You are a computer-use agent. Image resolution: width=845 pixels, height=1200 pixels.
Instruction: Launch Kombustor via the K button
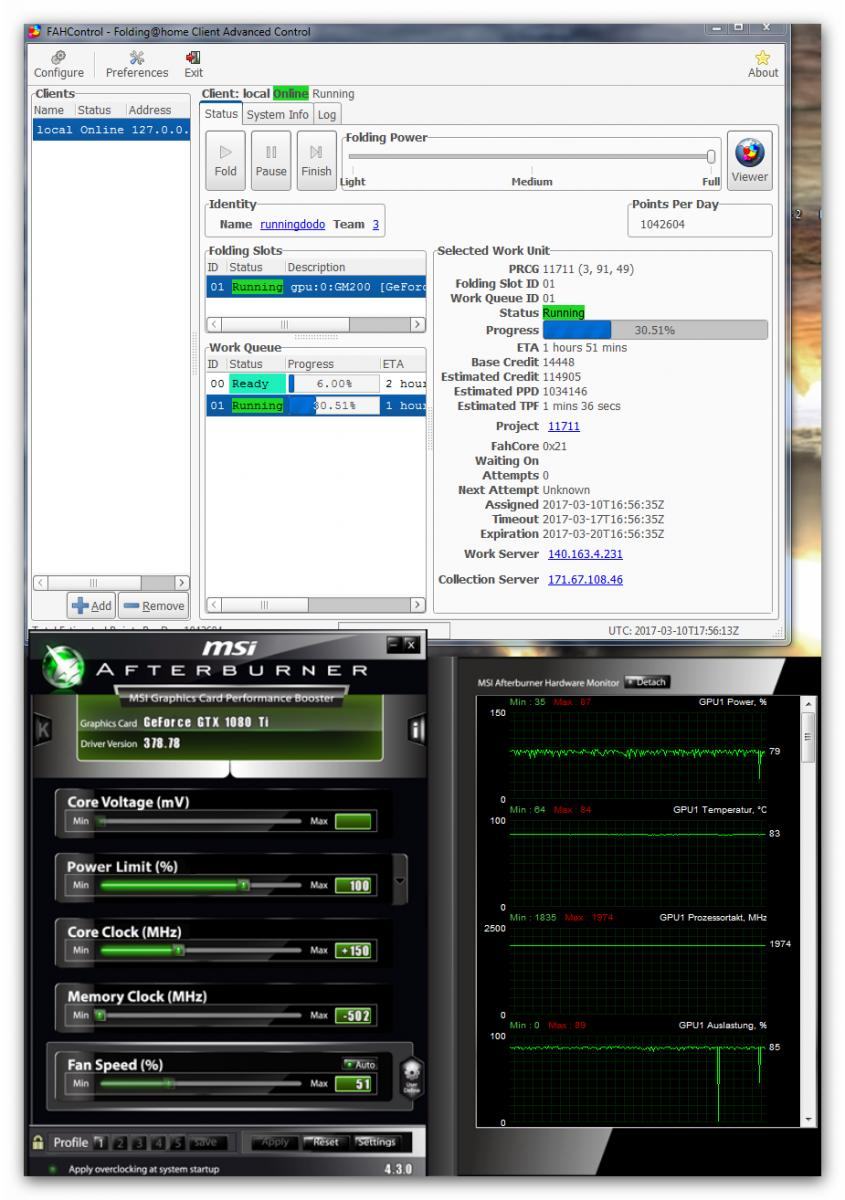pos(42,732)
